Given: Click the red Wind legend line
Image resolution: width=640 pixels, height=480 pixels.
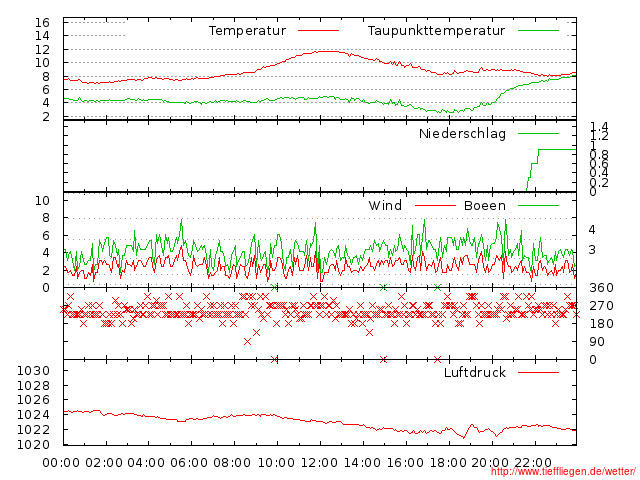Looking at the screenshot, I should [x=435, y=206].
